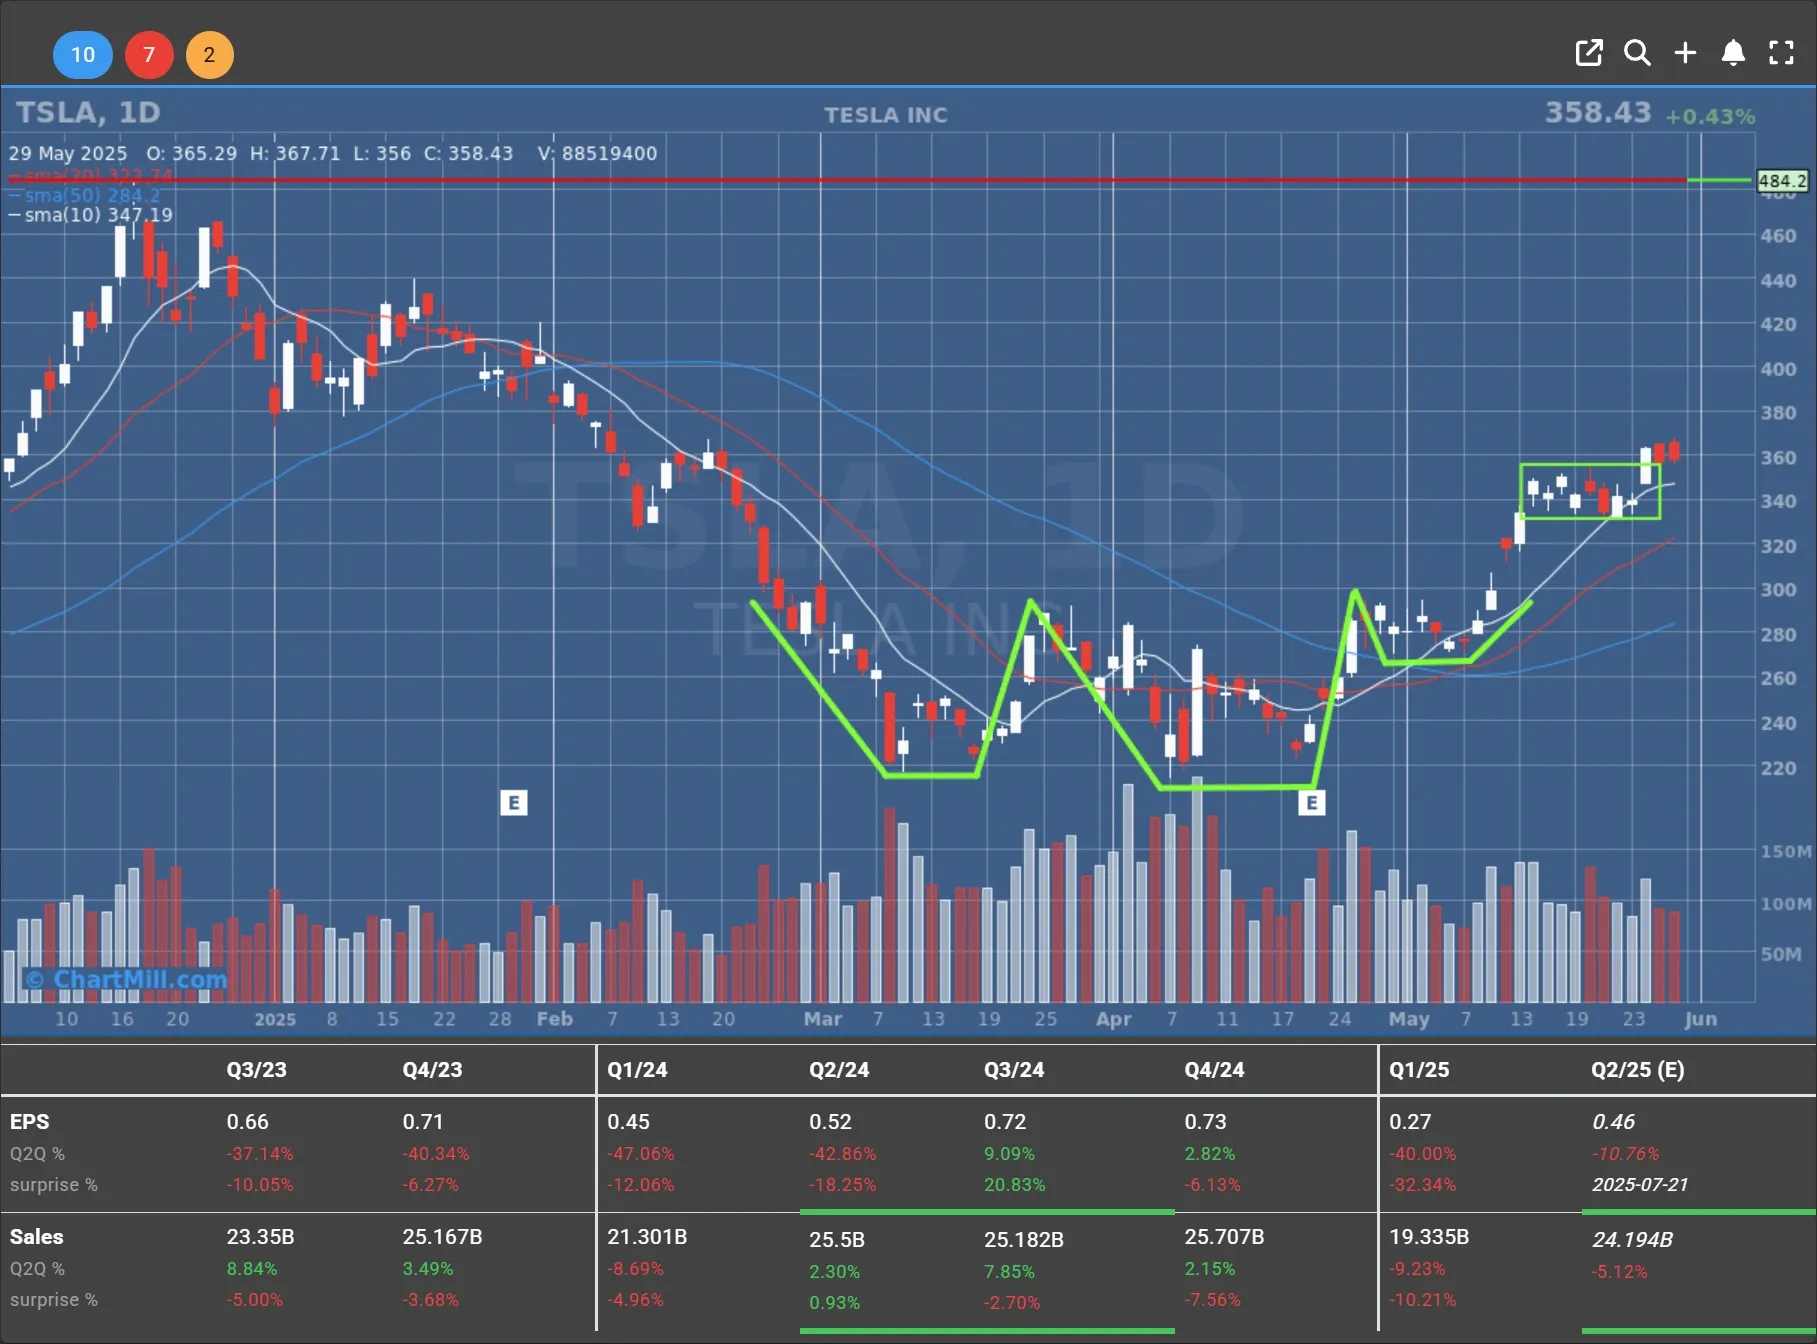Click the orange 2 badge

209,54
